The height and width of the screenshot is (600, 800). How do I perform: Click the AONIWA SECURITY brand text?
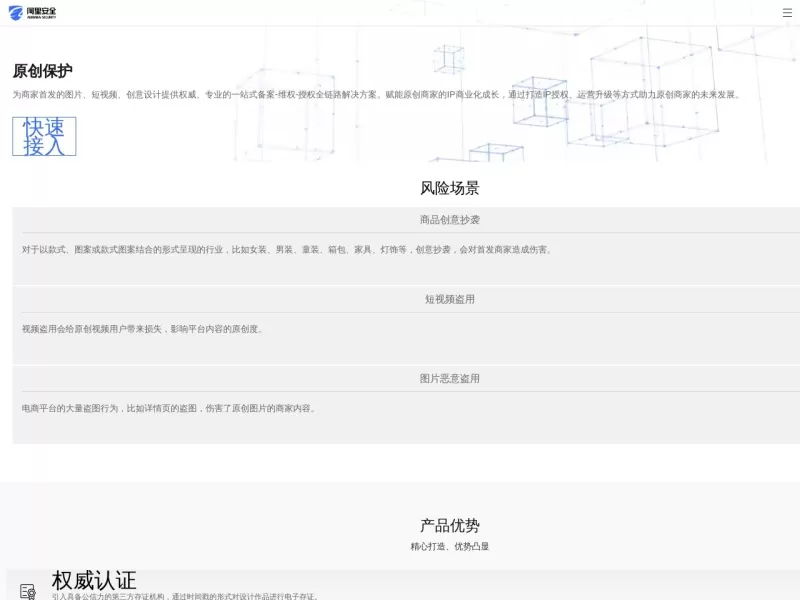[42, 16]
